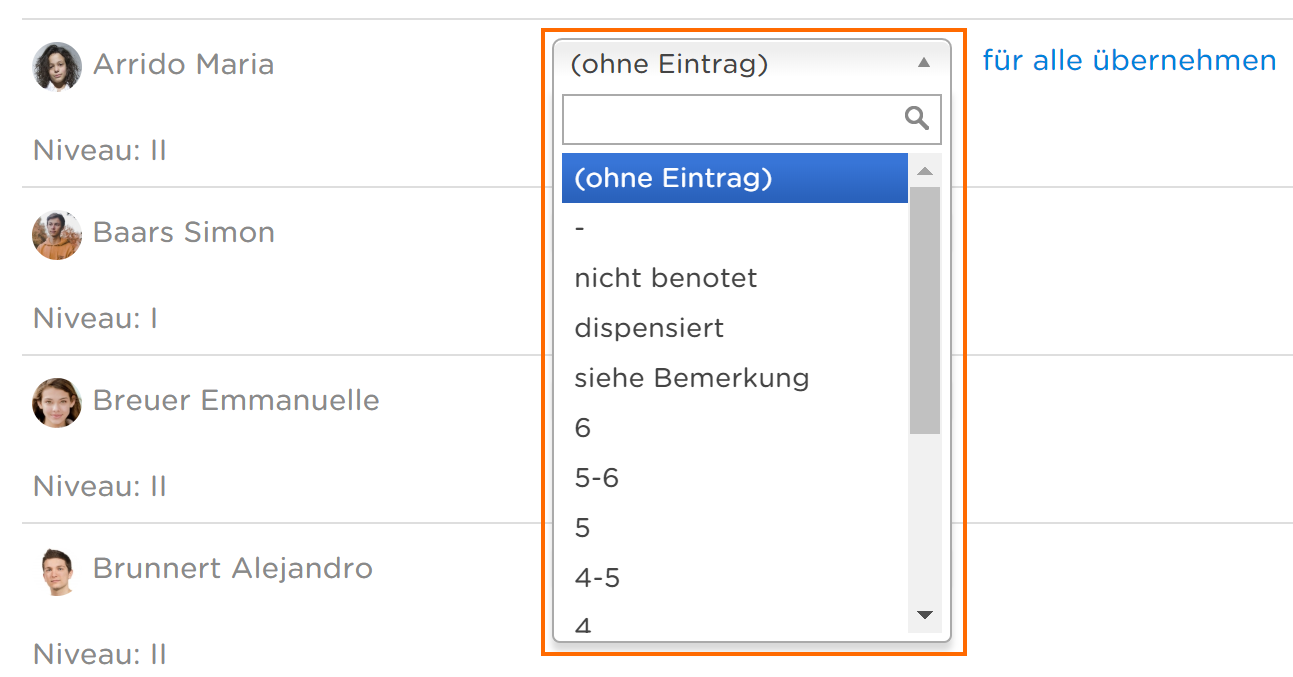Collapse the '(ohne Eintrag)' grade dropdown
1293x677 pixels.
pyautogui.click(x=751, y=65)
